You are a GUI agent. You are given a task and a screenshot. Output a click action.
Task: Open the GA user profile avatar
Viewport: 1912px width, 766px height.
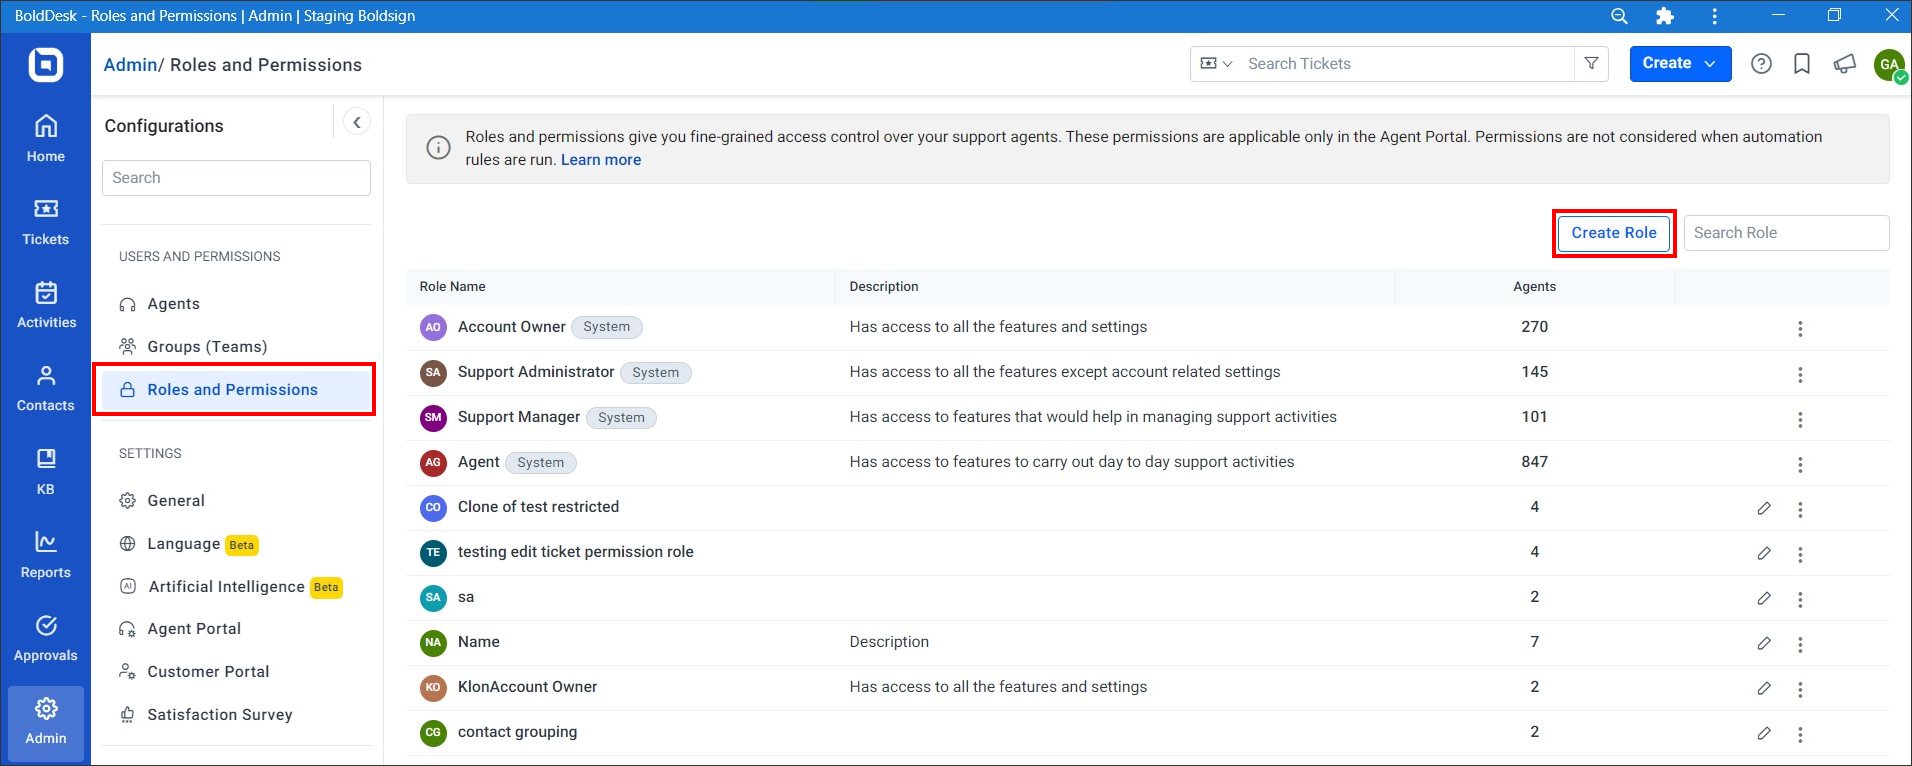click(1889, 64)
